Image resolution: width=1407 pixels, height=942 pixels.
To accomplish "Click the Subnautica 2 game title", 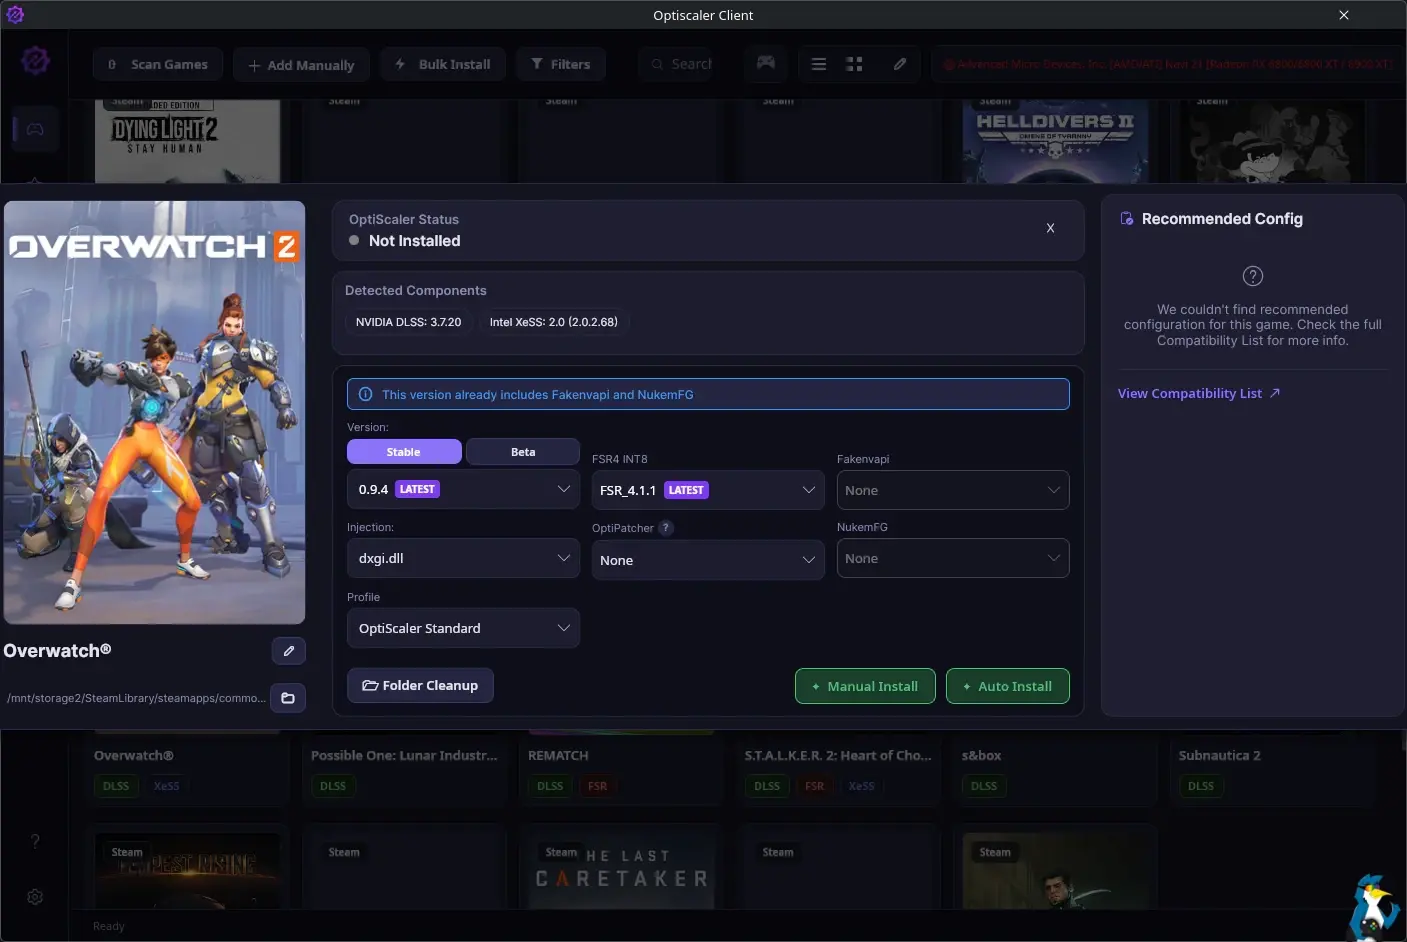I will 1219,755.
